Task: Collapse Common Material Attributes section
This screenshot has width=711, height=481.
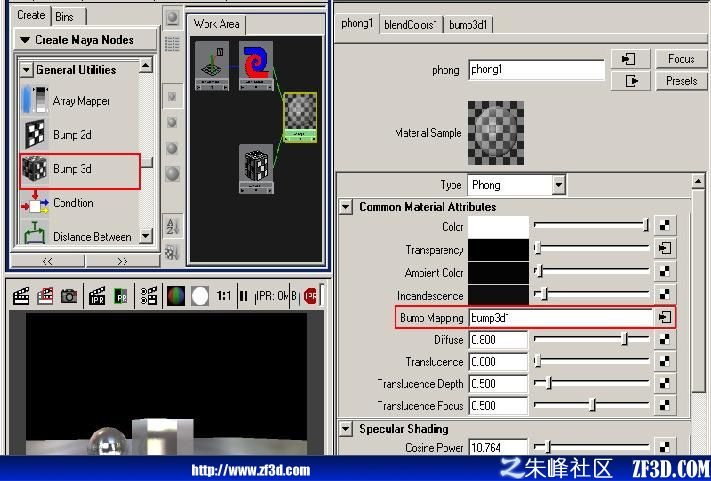Action: coord(346,207)
